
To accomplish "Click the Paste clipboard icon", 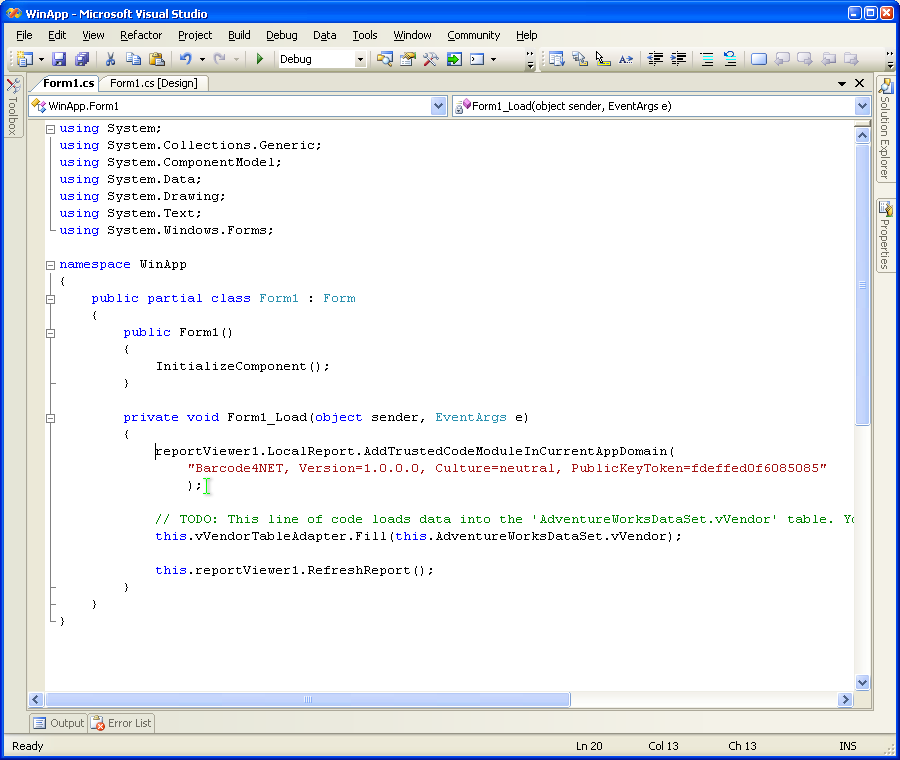I will point(156,60).
